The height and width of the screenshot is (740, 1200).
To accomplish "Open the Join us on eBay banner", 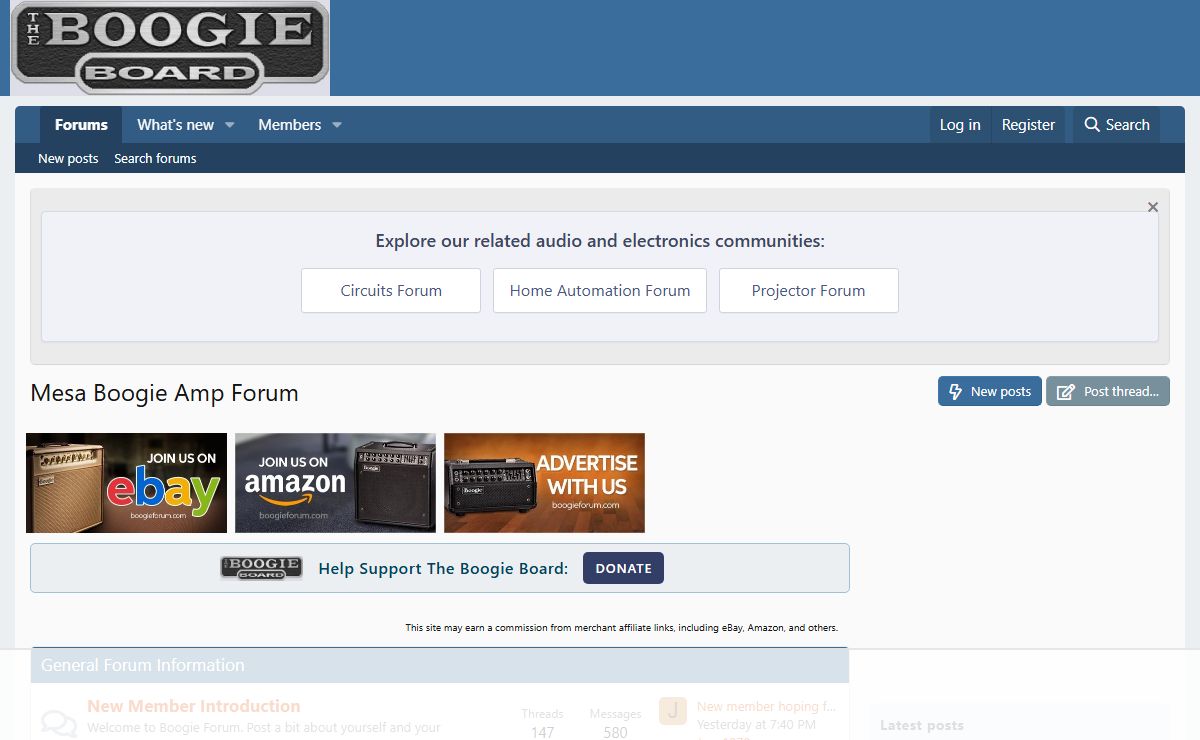I will 126,483.
